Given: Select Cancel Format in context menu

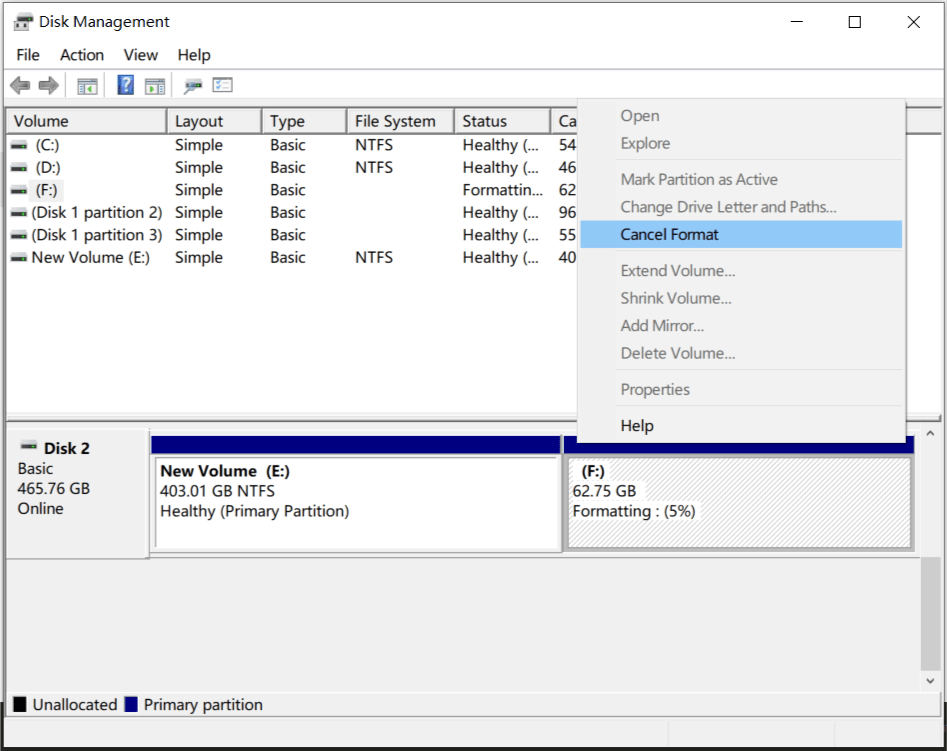Looking at the screenshot, I should (x=669, y=235).
